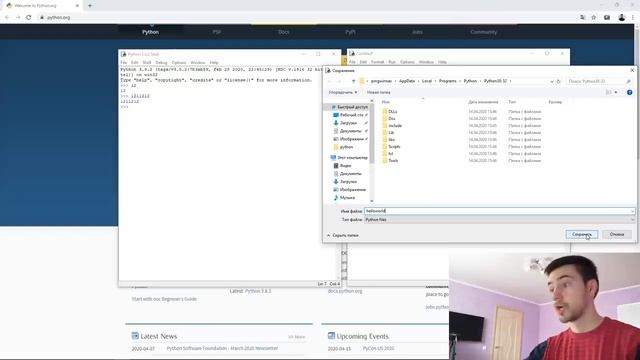
Task: Open Shell menu in Python Shell window
Action: (x=147, y=62)
